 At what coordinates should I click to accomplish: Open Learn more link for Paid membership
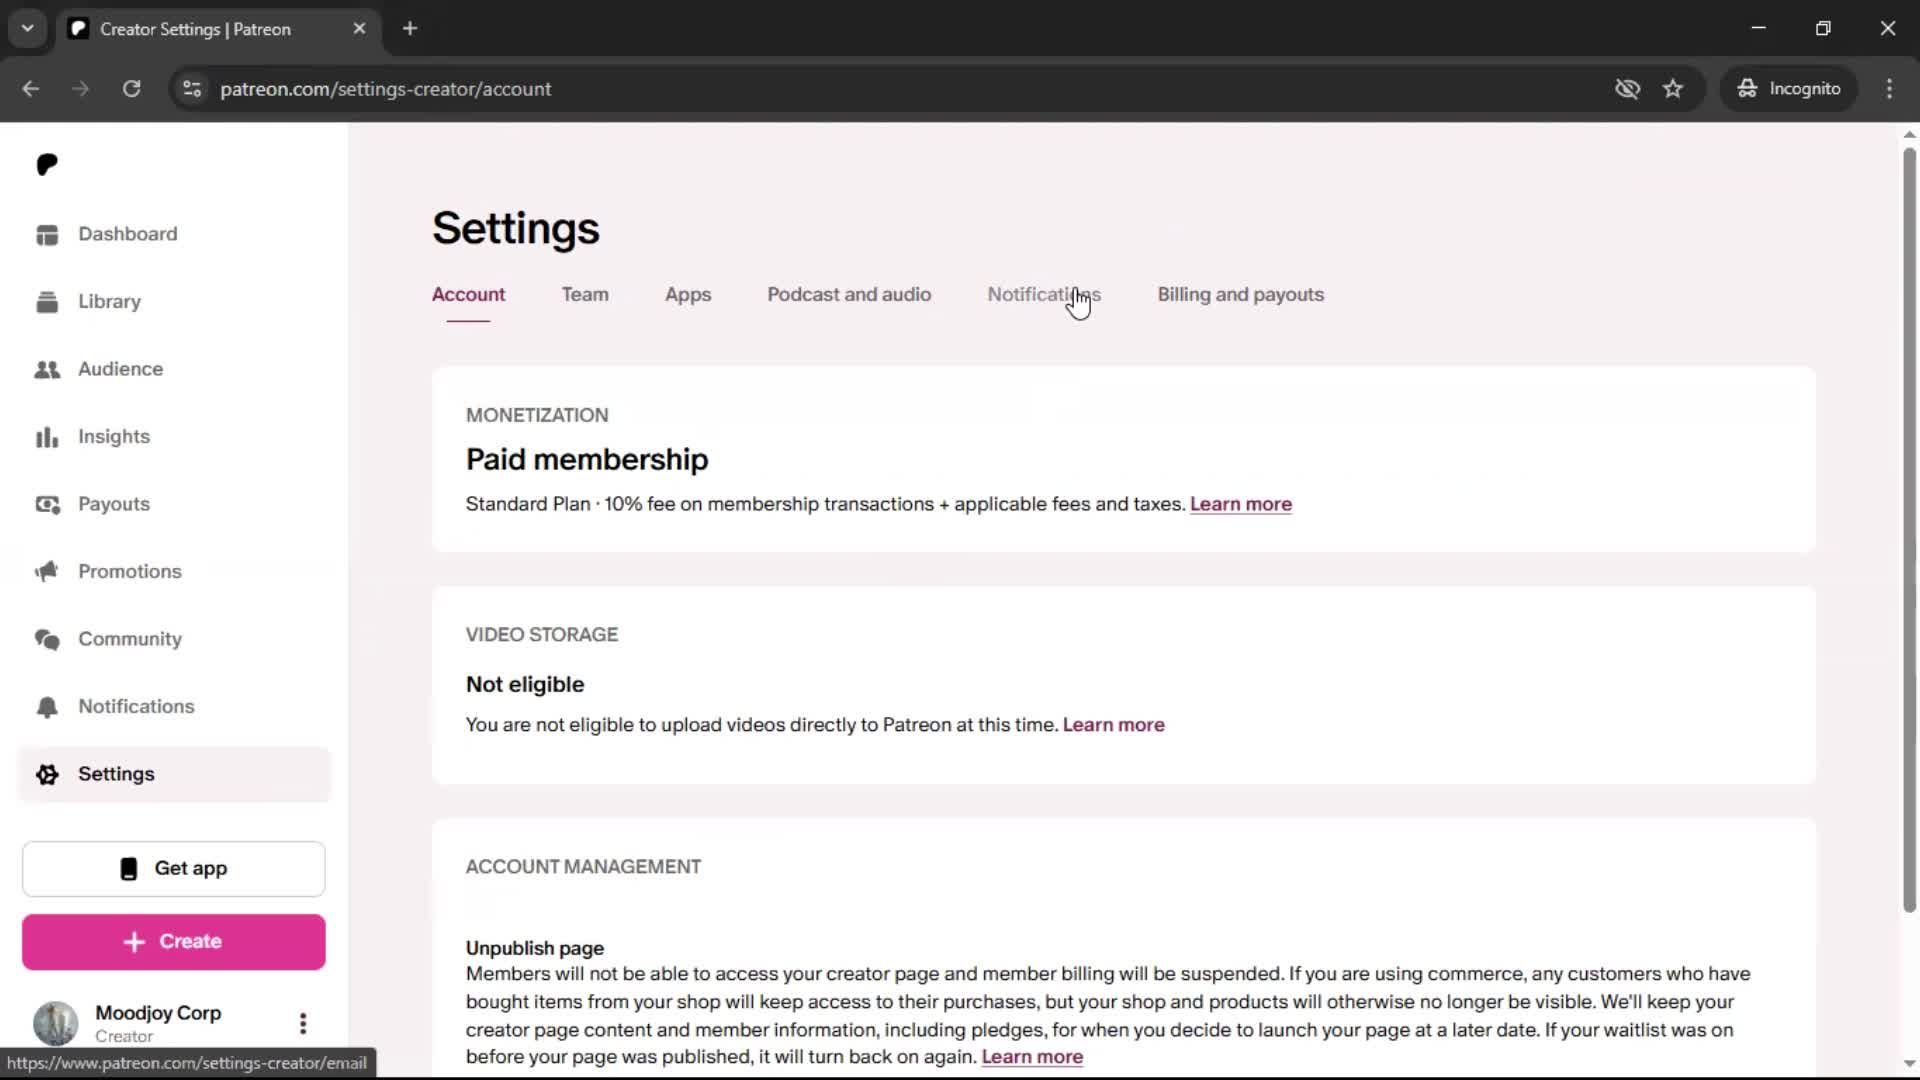pos(1240,504)
